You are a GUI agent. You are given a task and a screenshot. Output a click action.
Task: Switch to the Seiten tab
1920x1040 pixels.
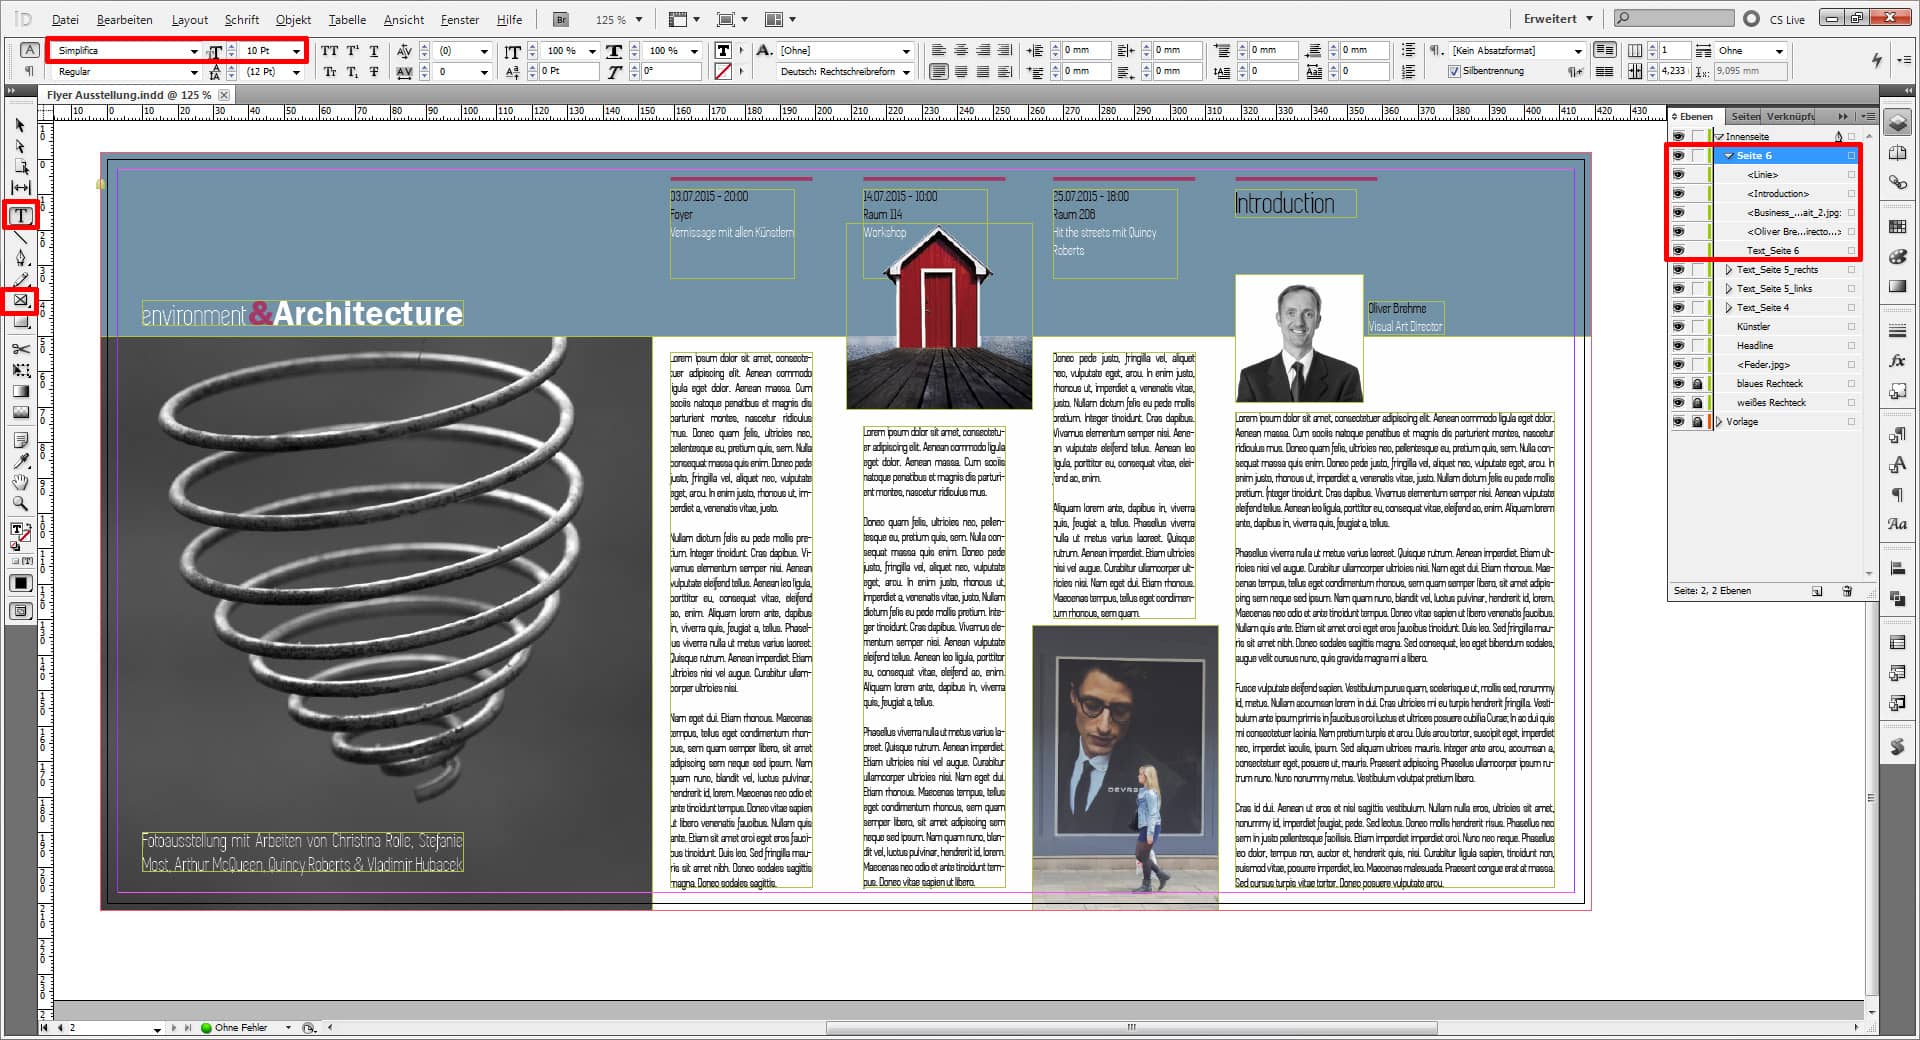tap(1745, 116)
